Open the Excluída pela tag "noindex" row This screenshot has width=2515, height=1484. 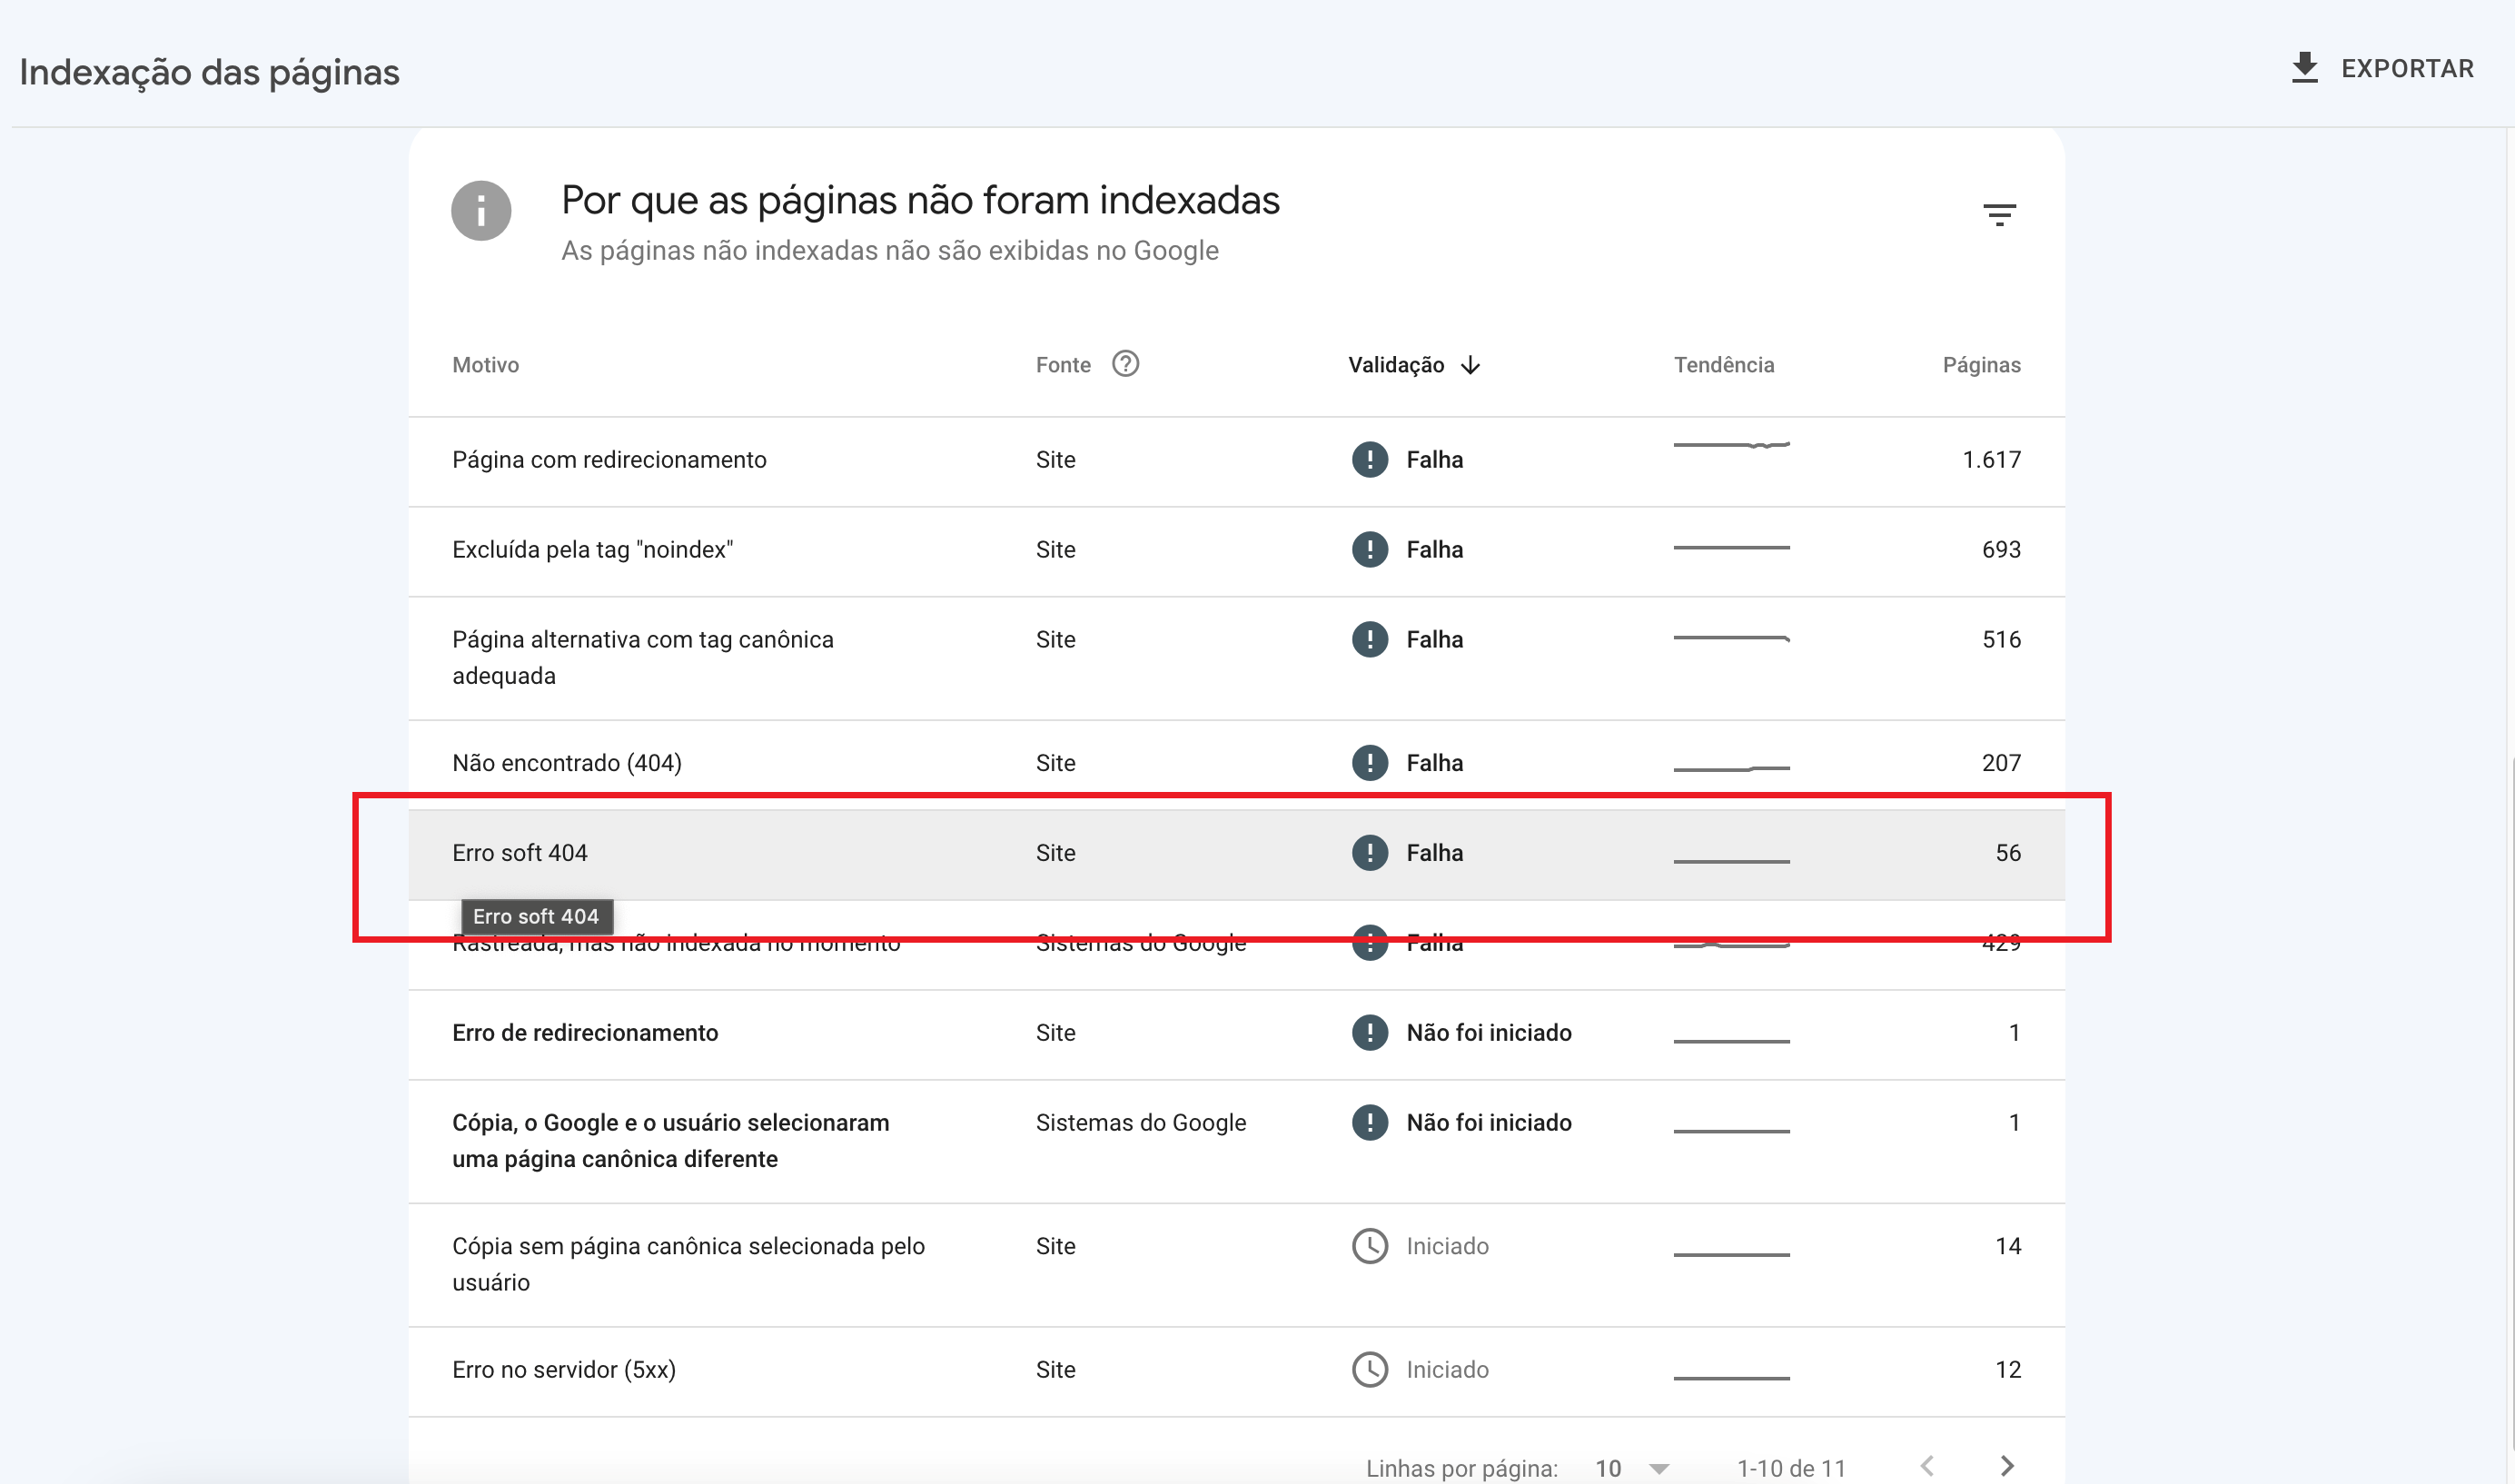(x=1236, y=551)
